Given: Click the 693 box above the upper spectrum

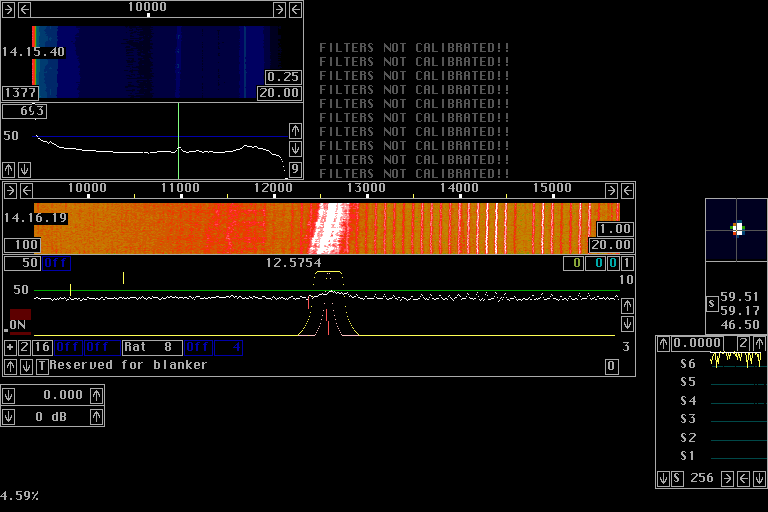Looking at the screenshot, I should tap(24, 111).
